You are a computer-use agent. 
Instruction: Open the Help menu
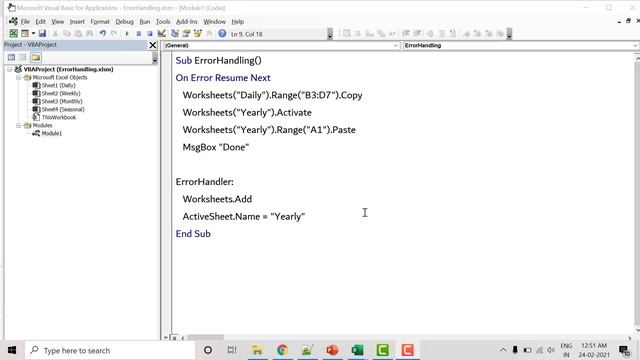tap(238, 22)
